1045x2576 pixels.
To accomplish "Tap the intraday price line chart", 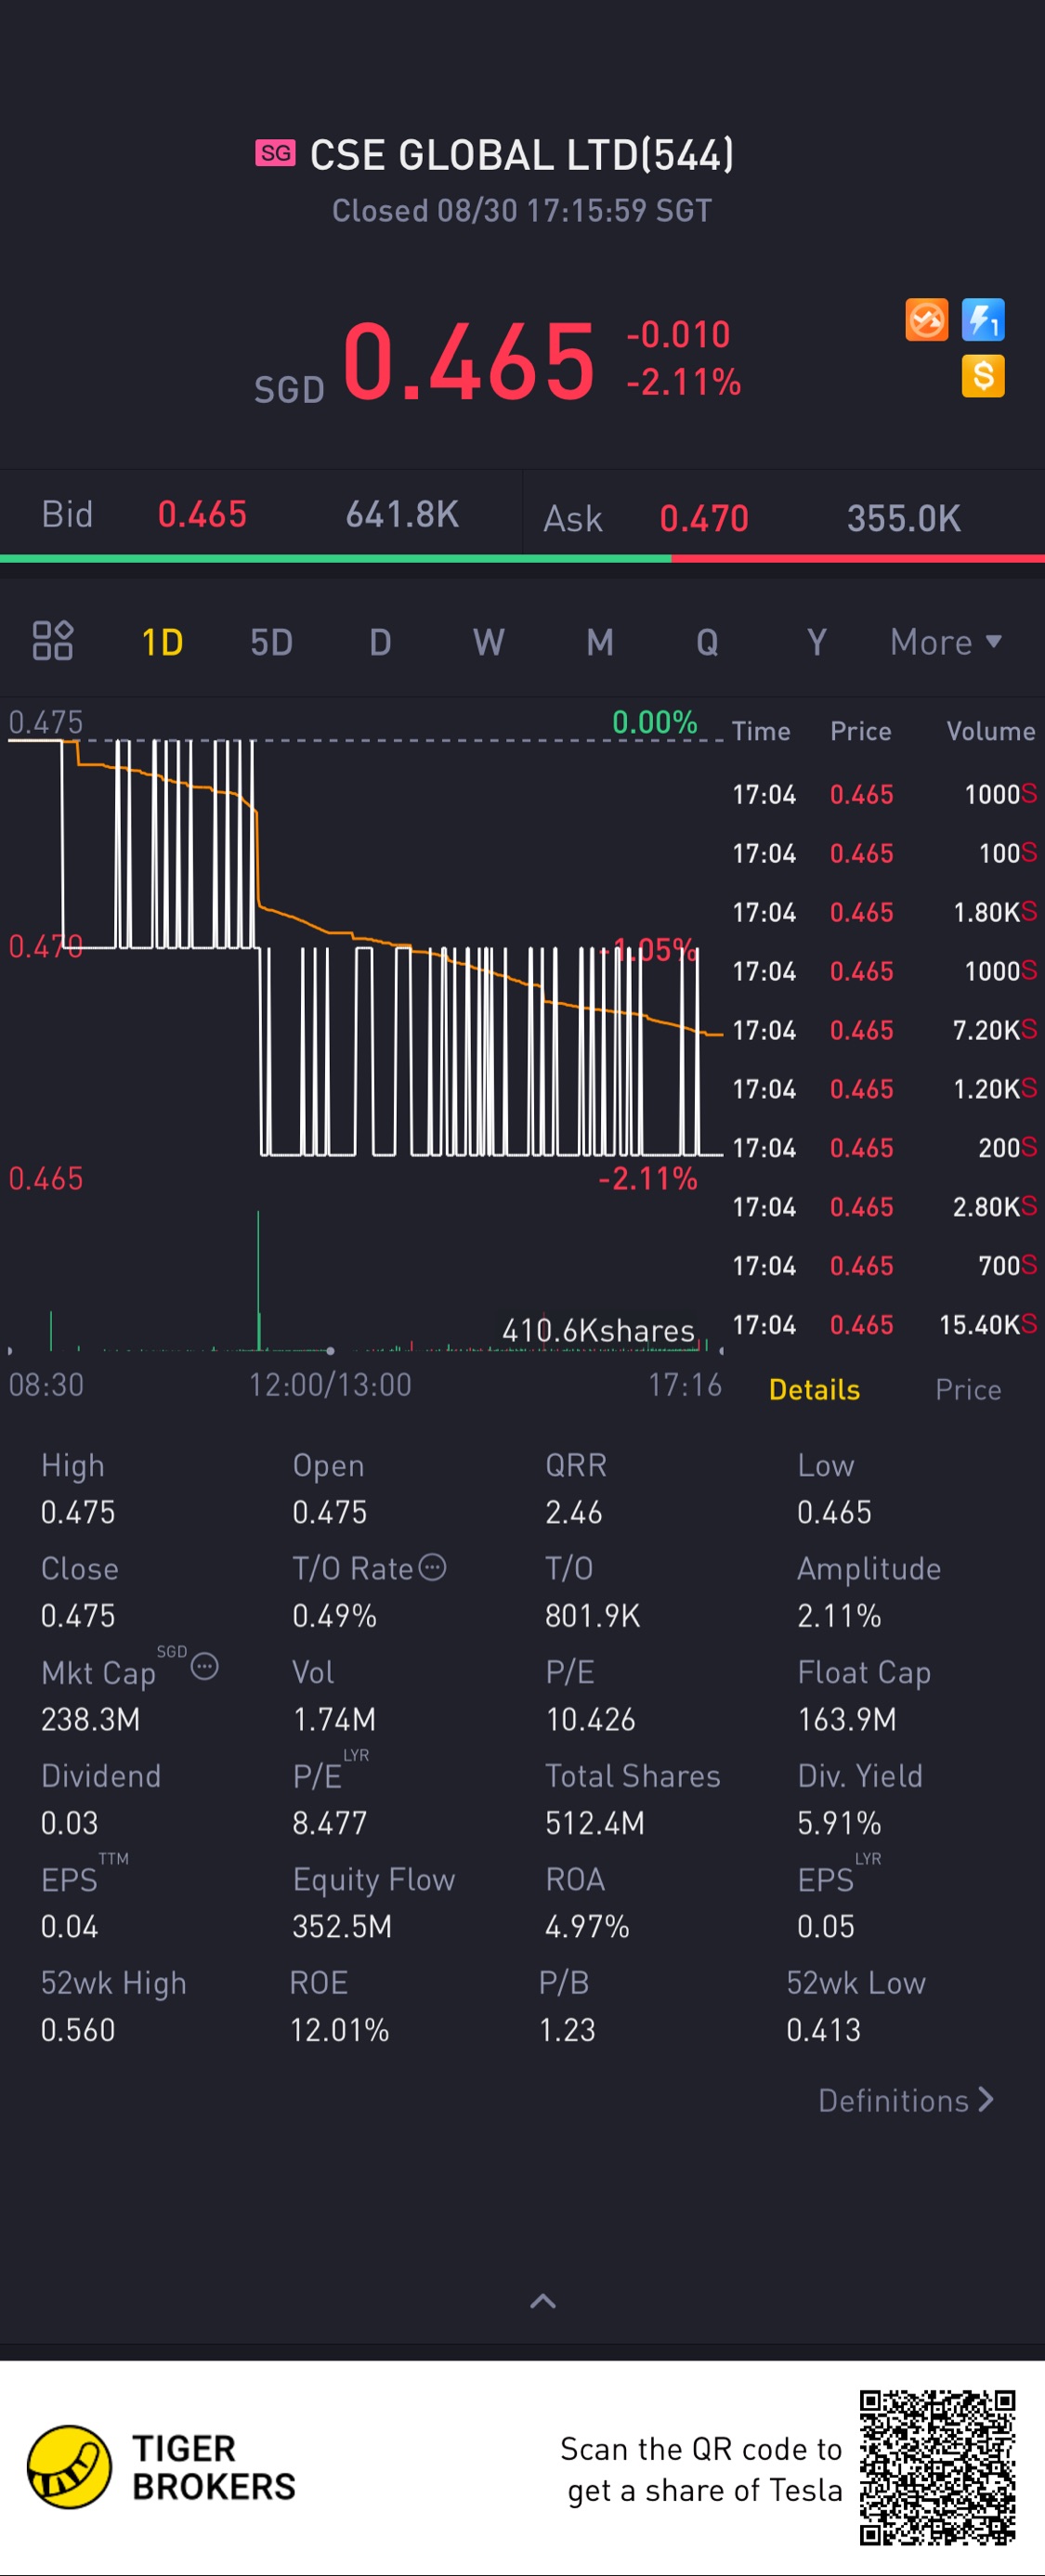I will 365,948.
